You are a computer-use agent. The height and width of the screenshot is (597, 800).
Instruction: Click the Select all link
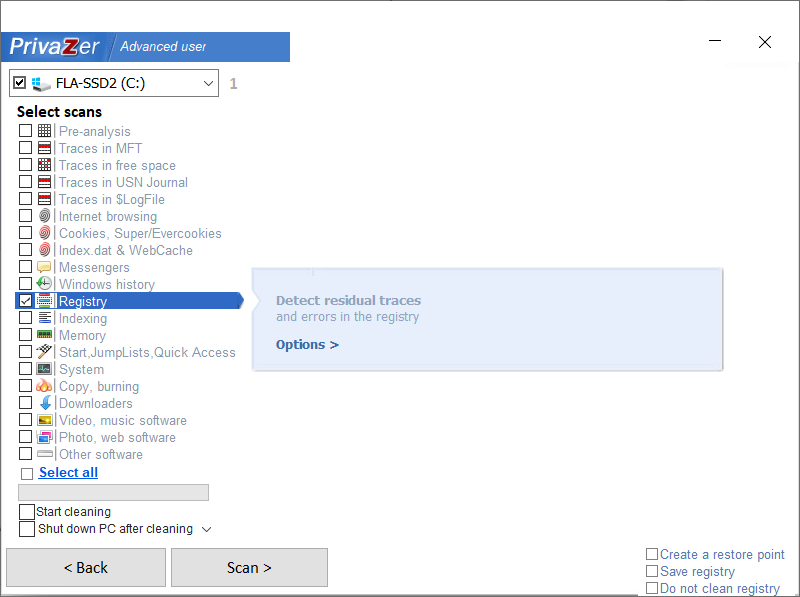tap(68, 472)
